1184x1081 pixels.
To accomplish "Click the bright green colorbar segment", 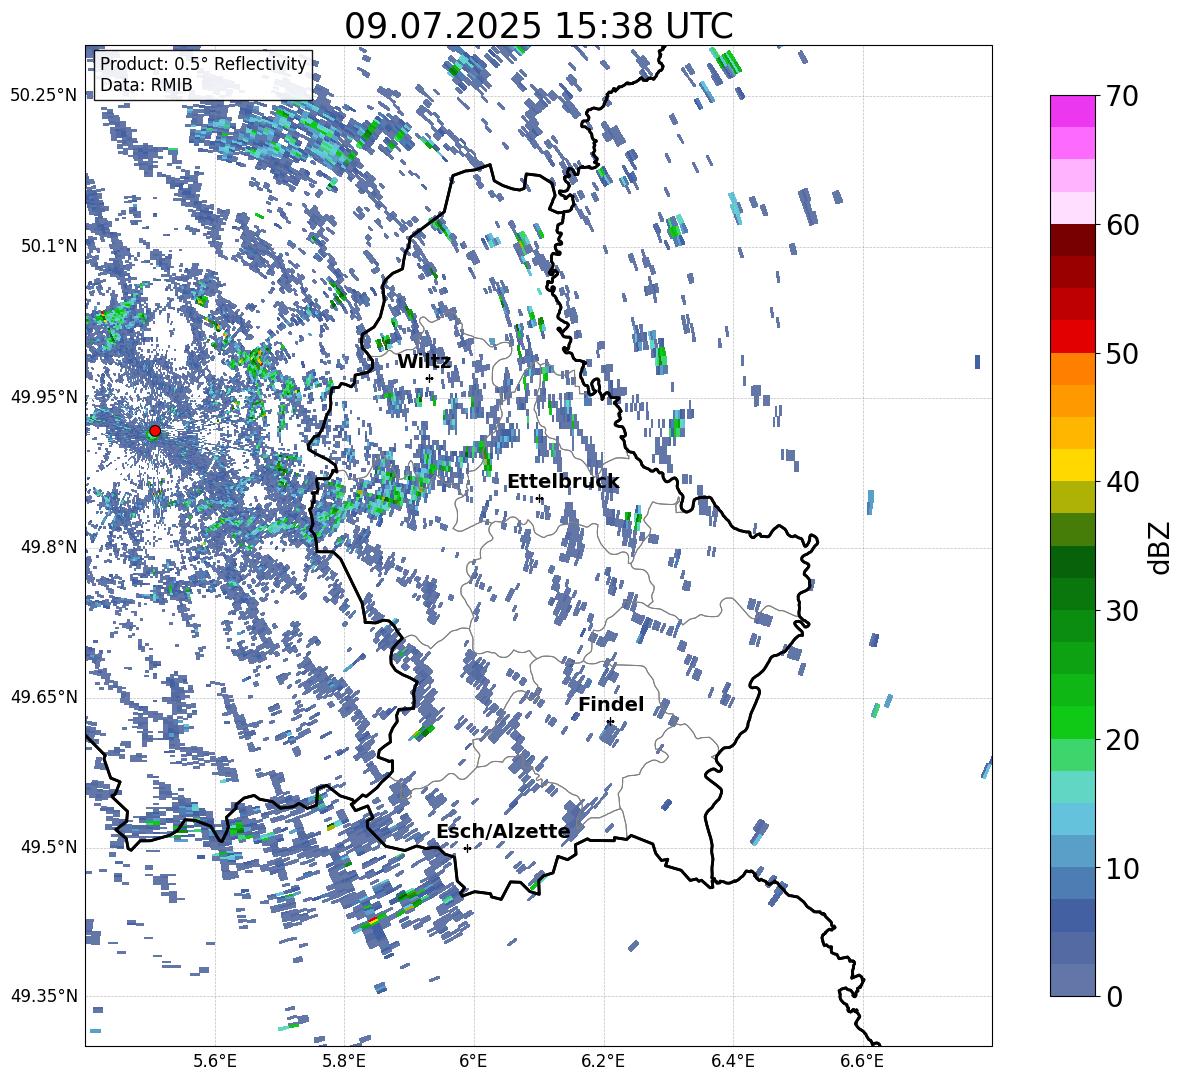I will click(x=1072, y=722).
